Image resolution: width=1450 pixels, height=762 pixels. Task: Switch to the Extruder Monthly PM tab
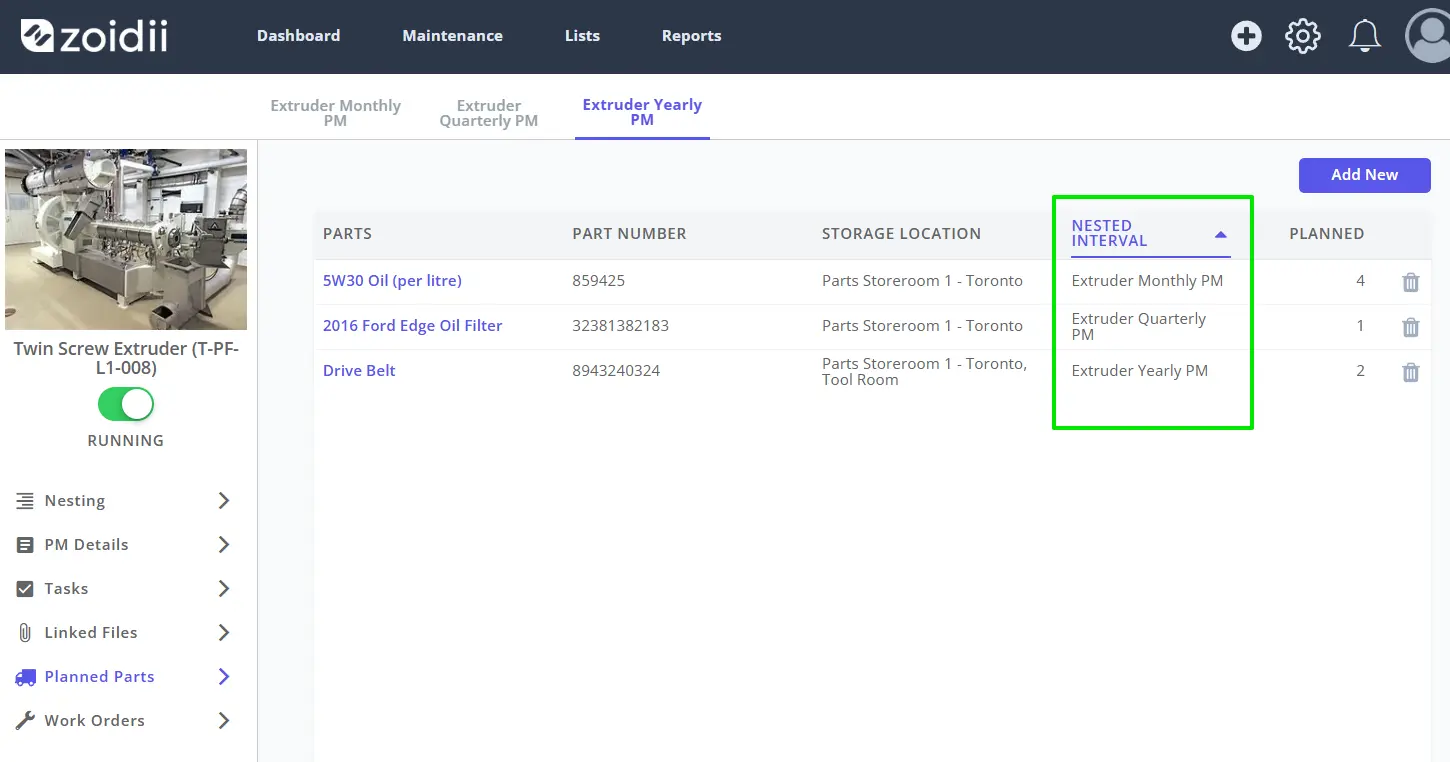click(336, 113)
